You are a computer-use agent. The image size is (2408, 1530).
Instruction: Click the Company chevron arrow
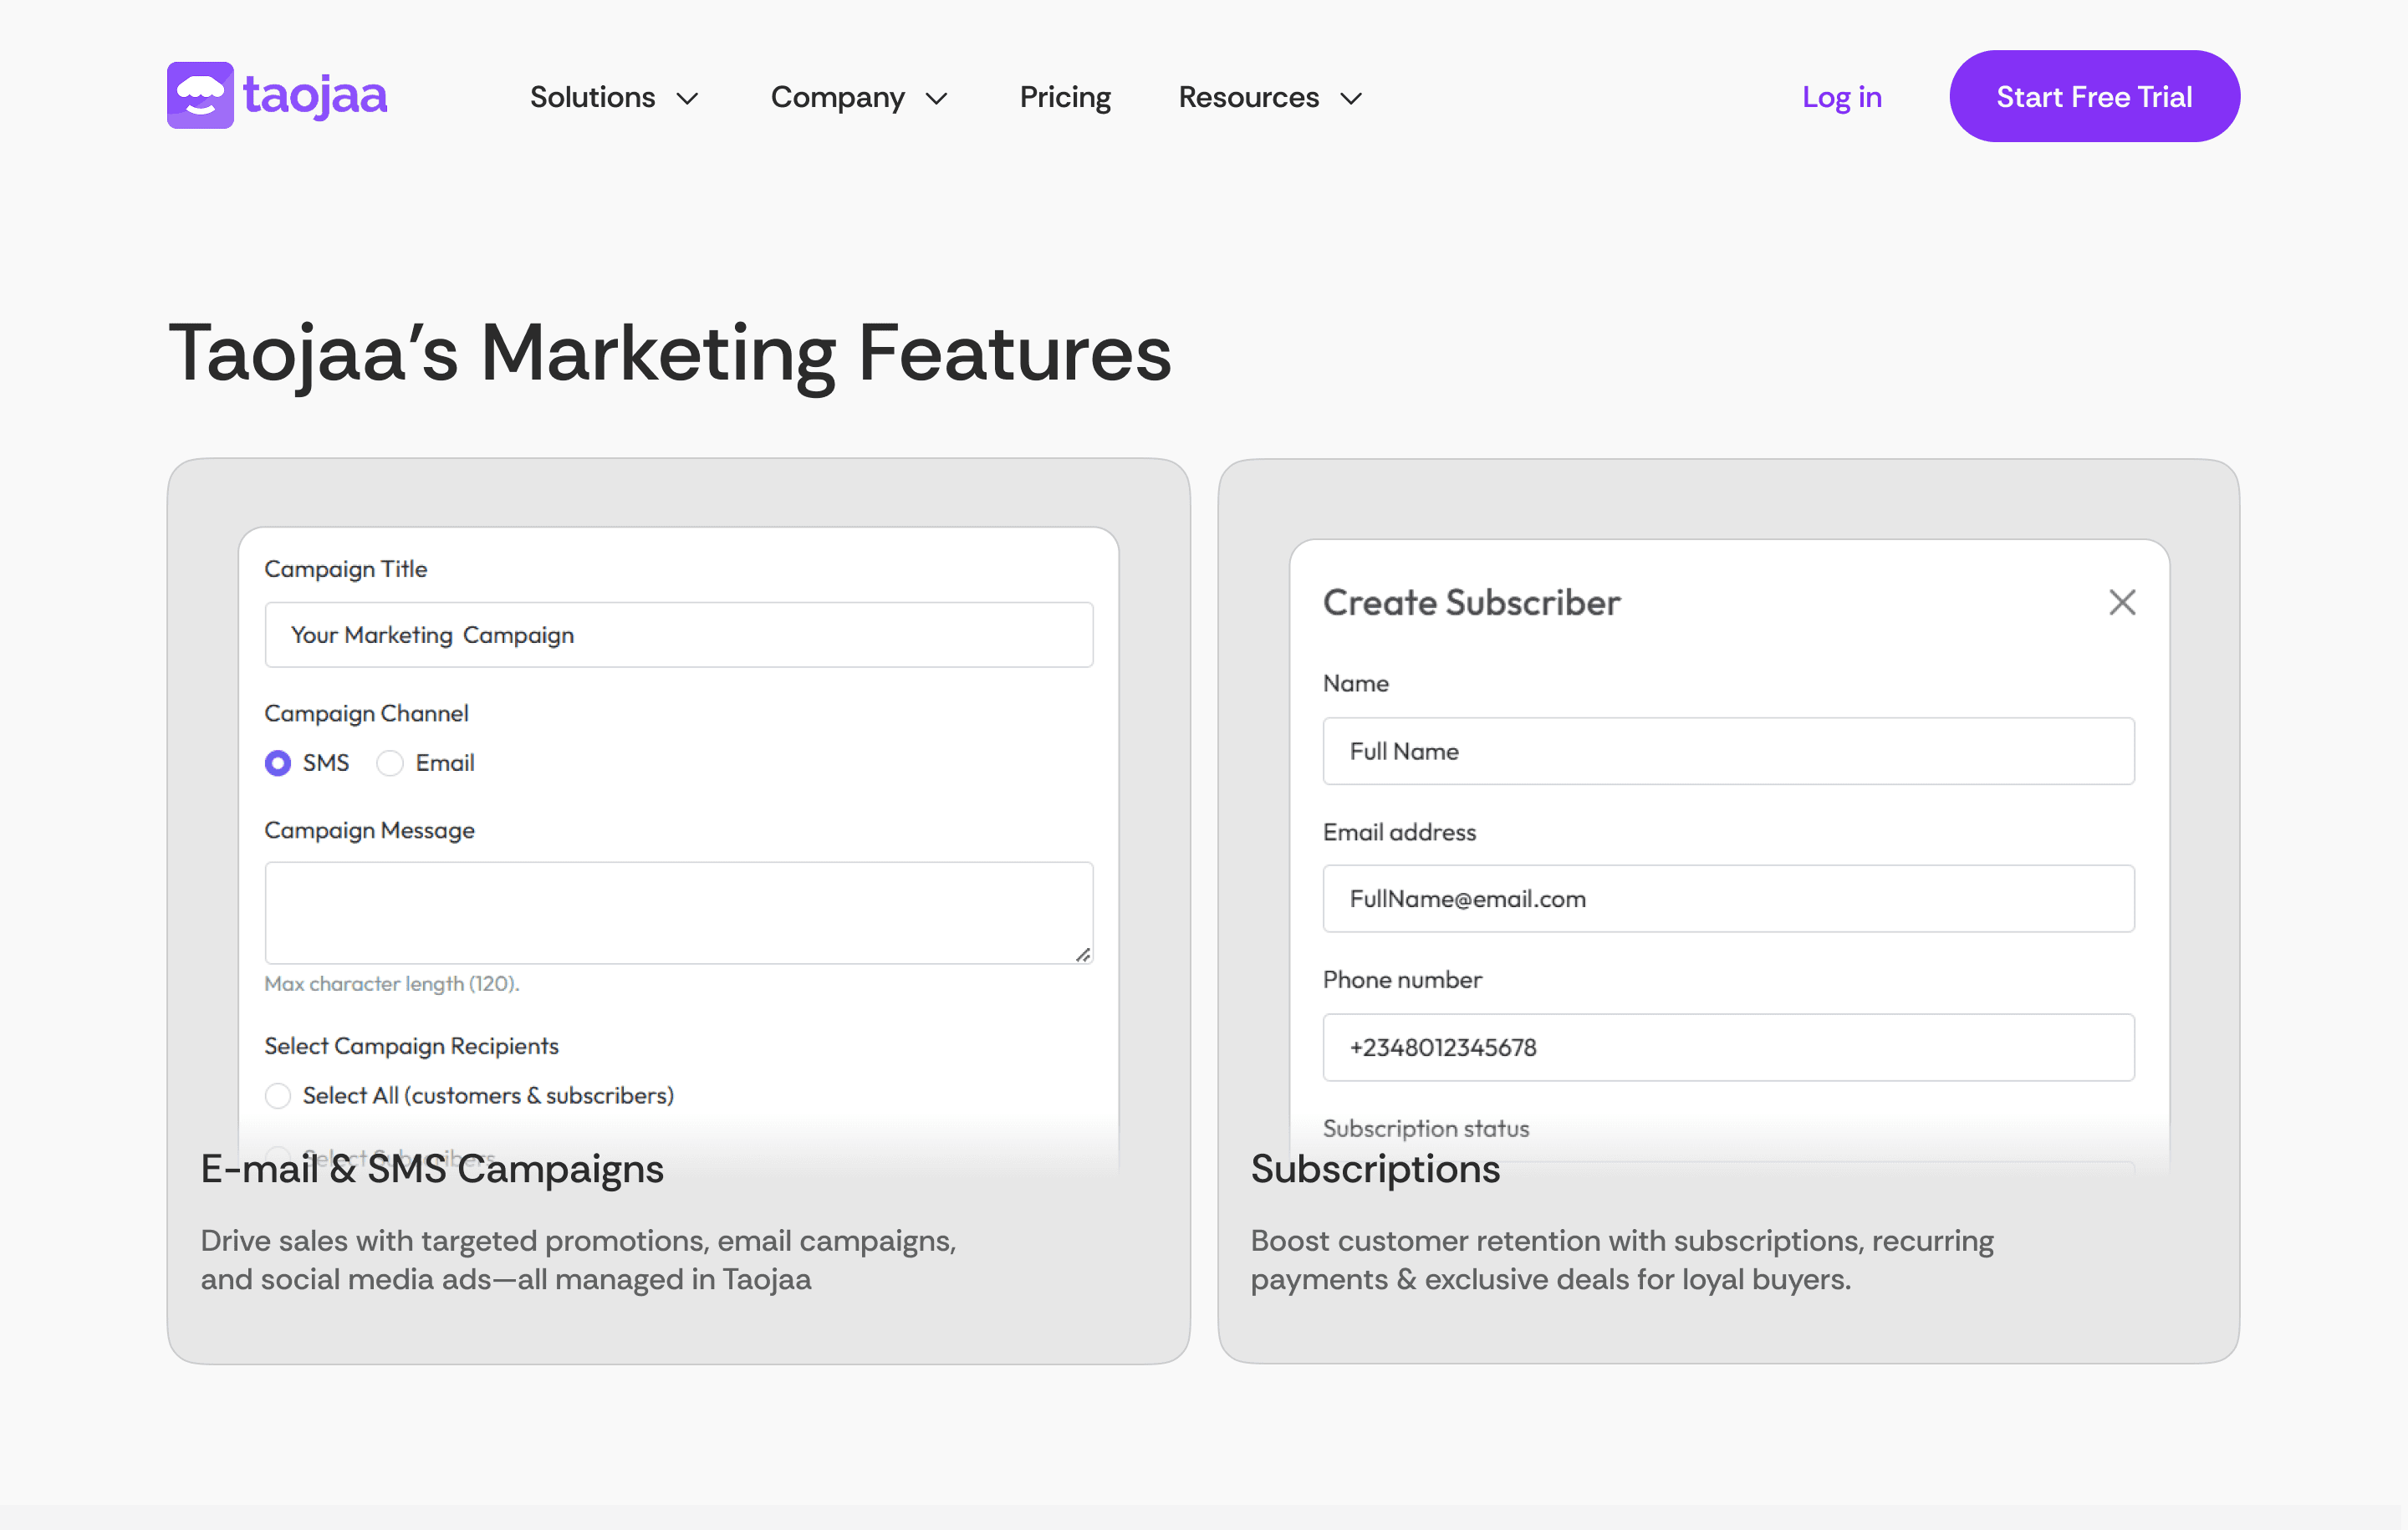(936, 98)
